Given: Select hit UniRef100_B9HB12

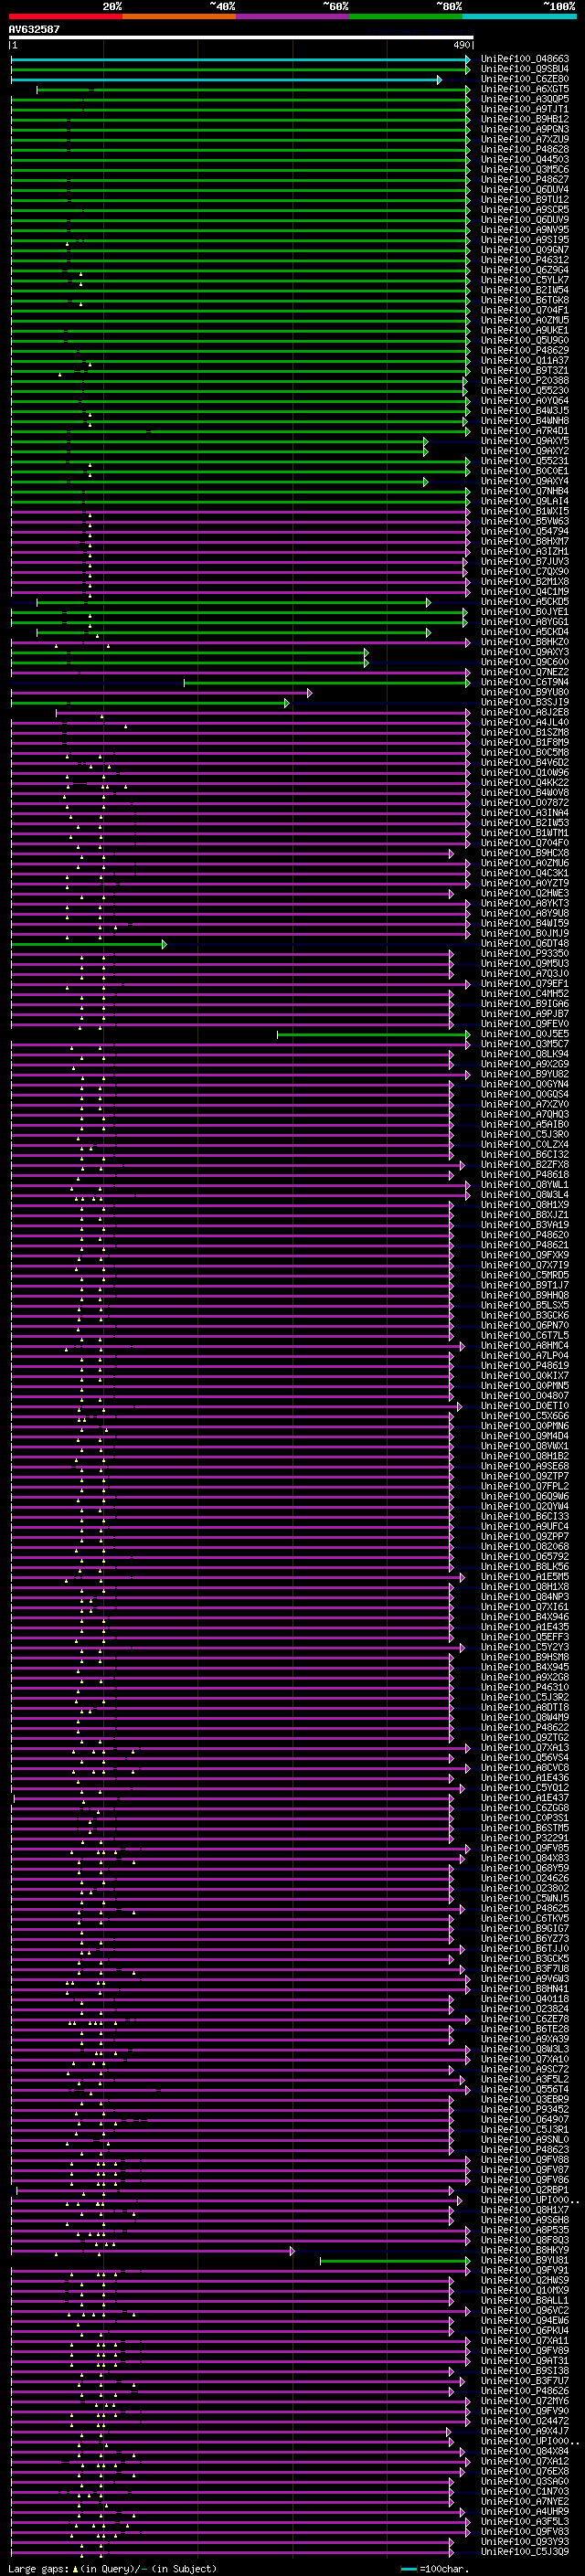Looking at the screenshot, I should click(525, 119).
